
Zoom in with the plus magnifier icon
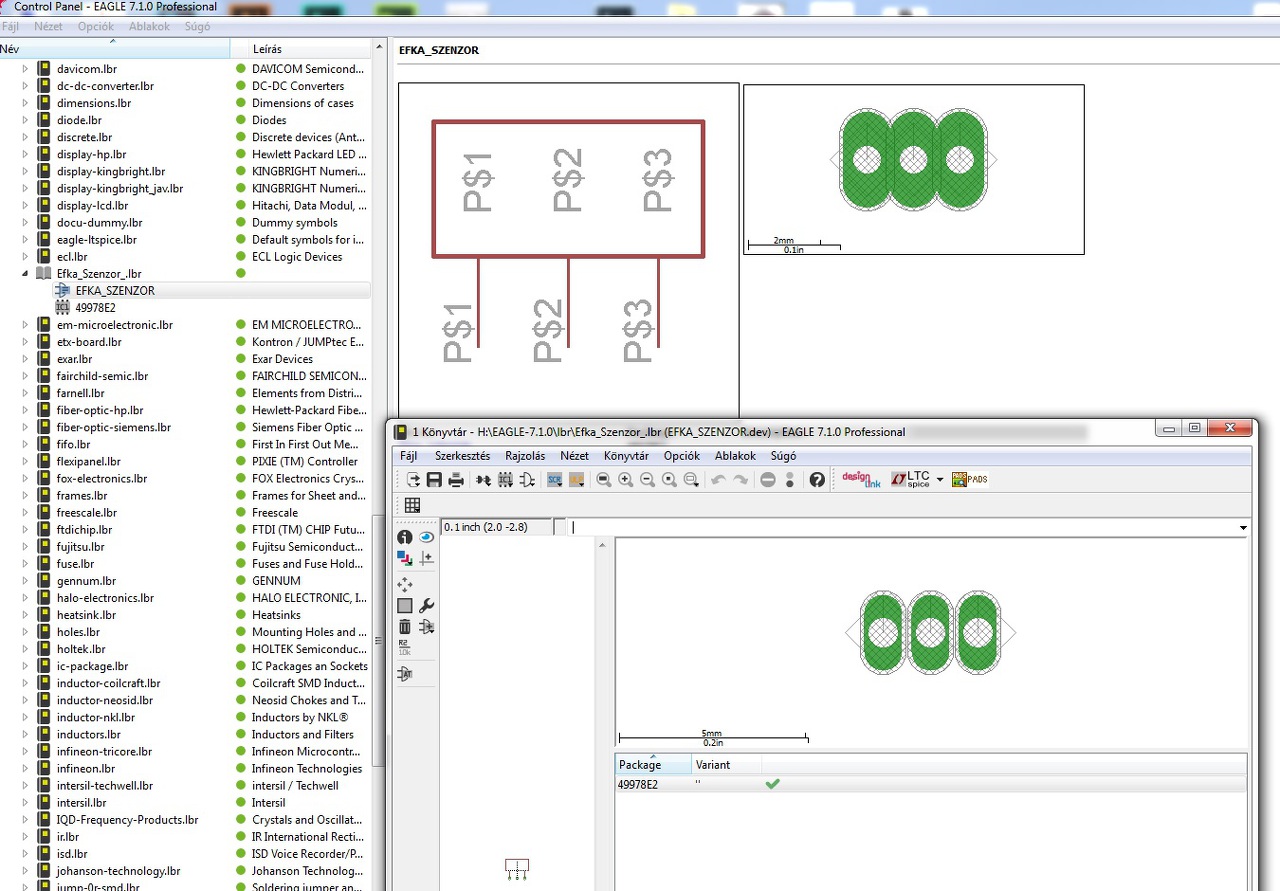pyautogui.click(x=626, y=480)
